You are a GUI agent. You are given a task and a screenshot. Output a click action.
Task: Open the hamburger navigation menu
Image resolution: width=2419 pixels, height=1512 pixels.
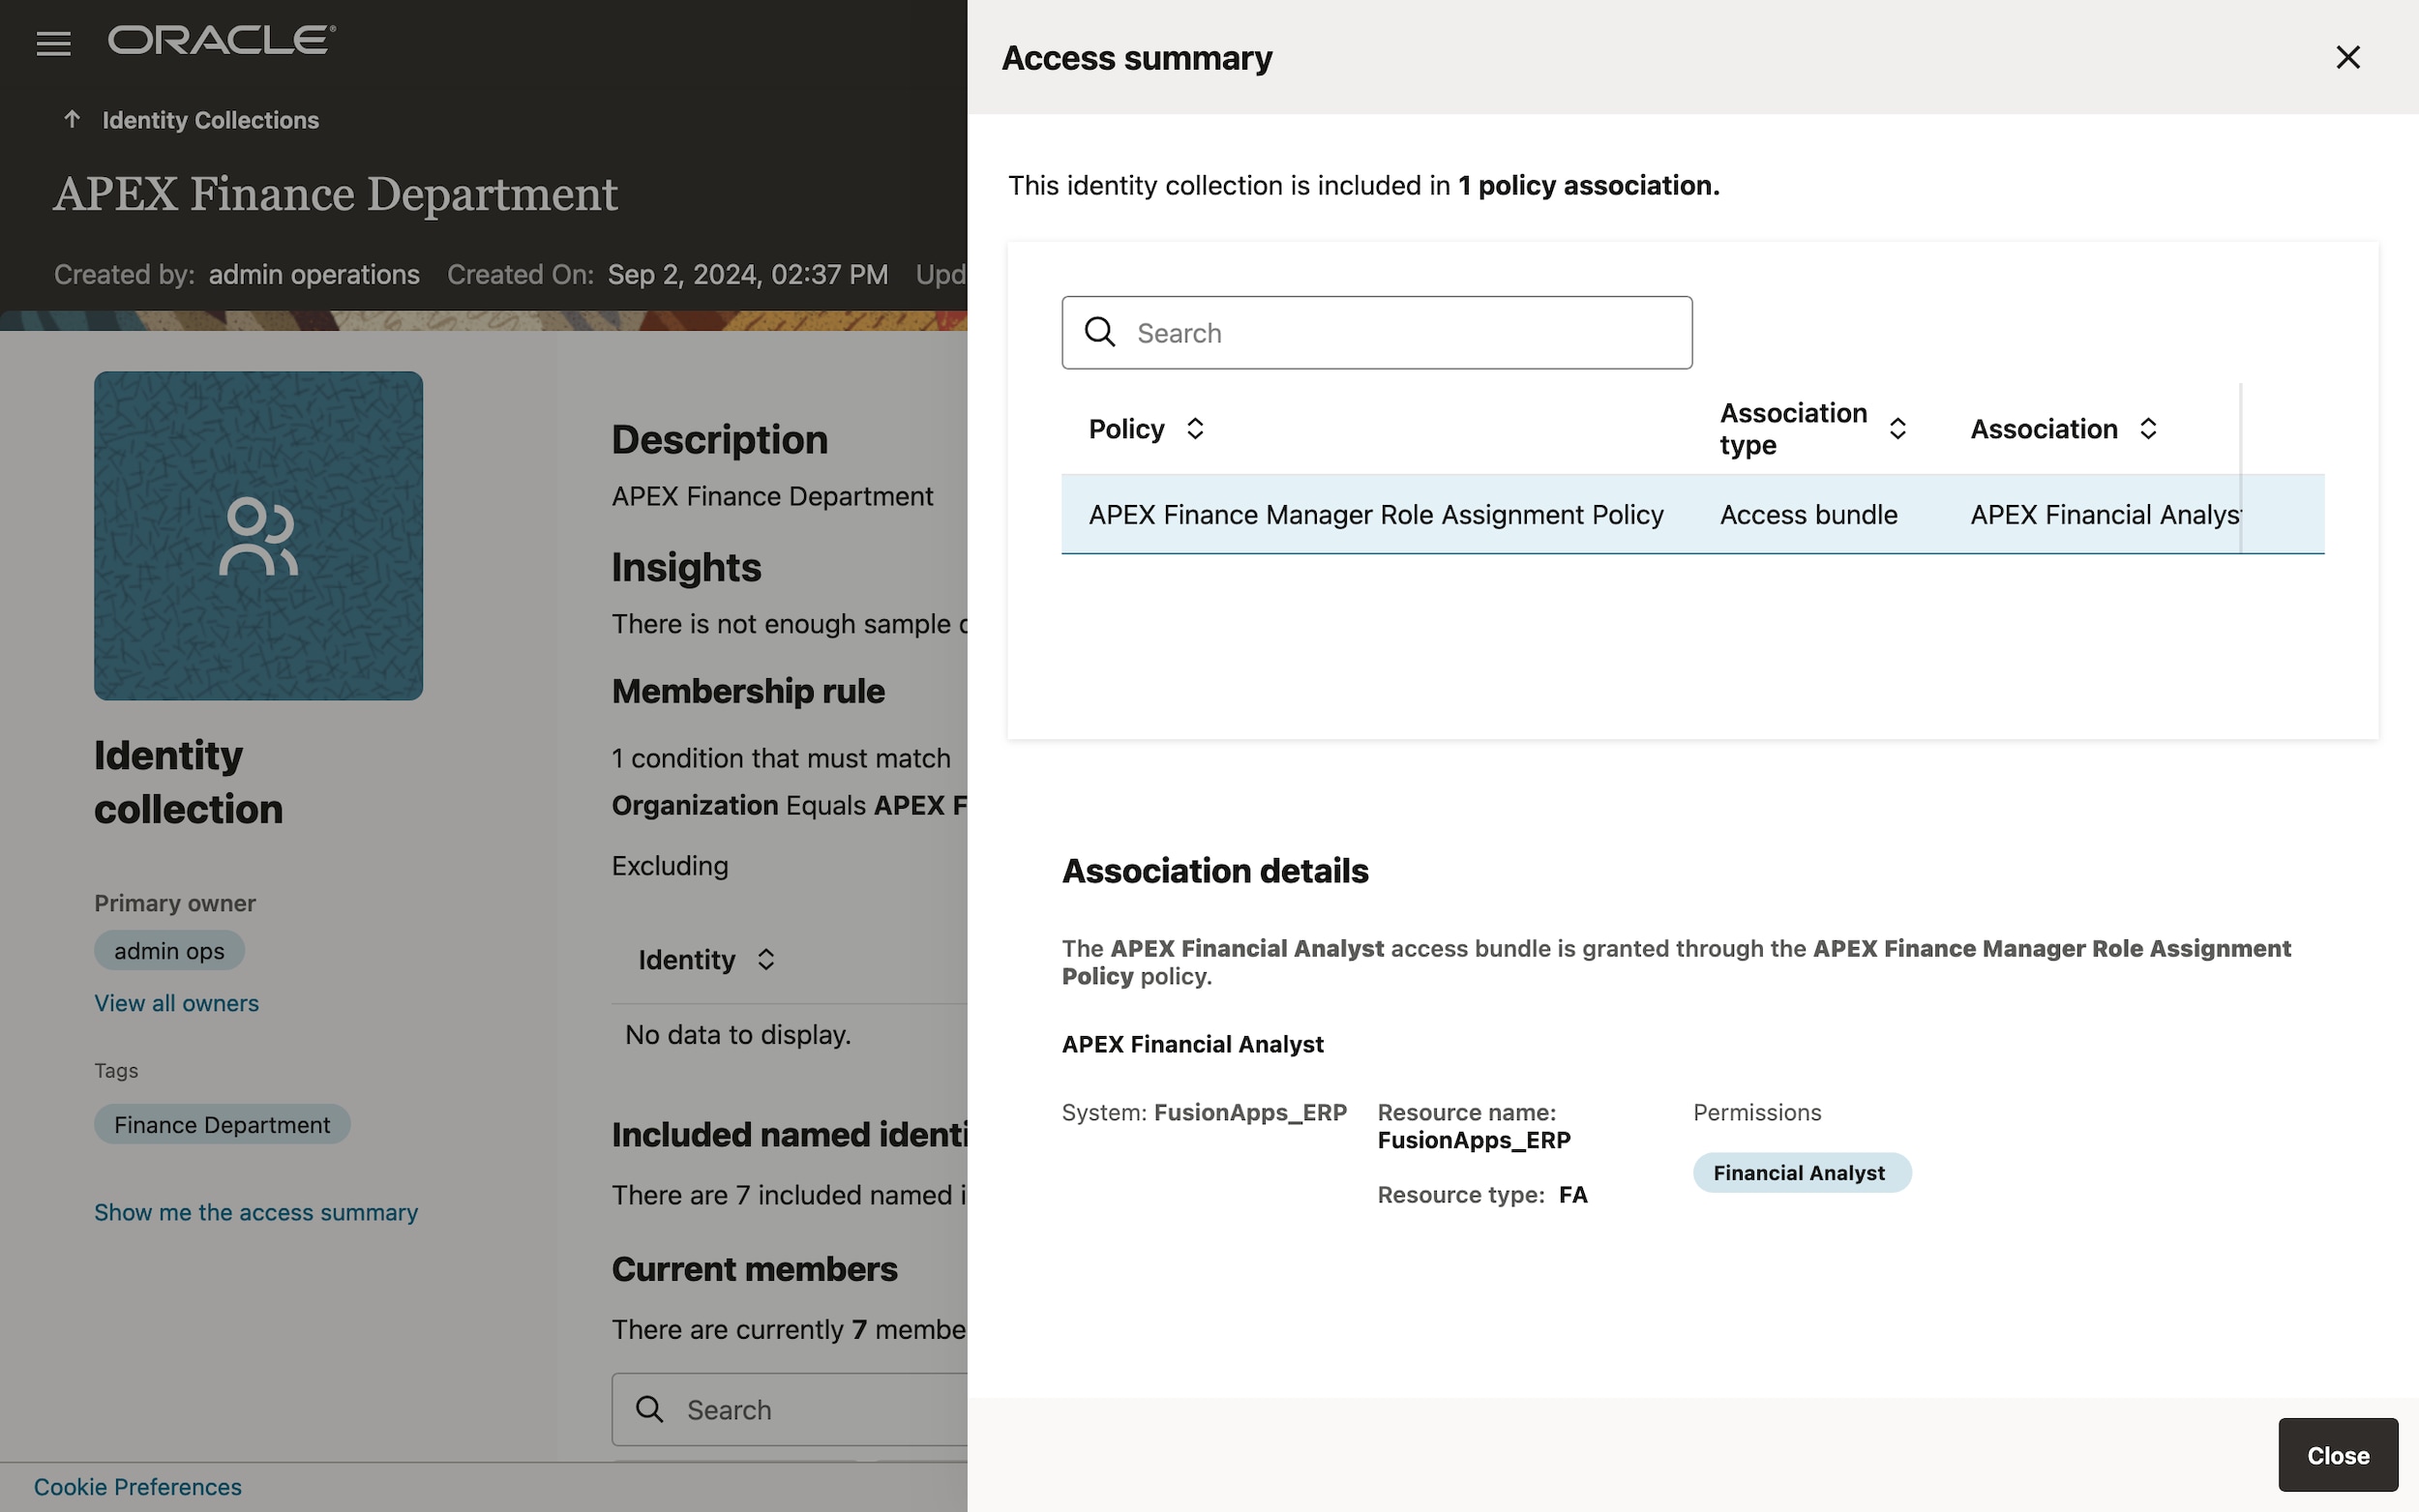[53, 42]
